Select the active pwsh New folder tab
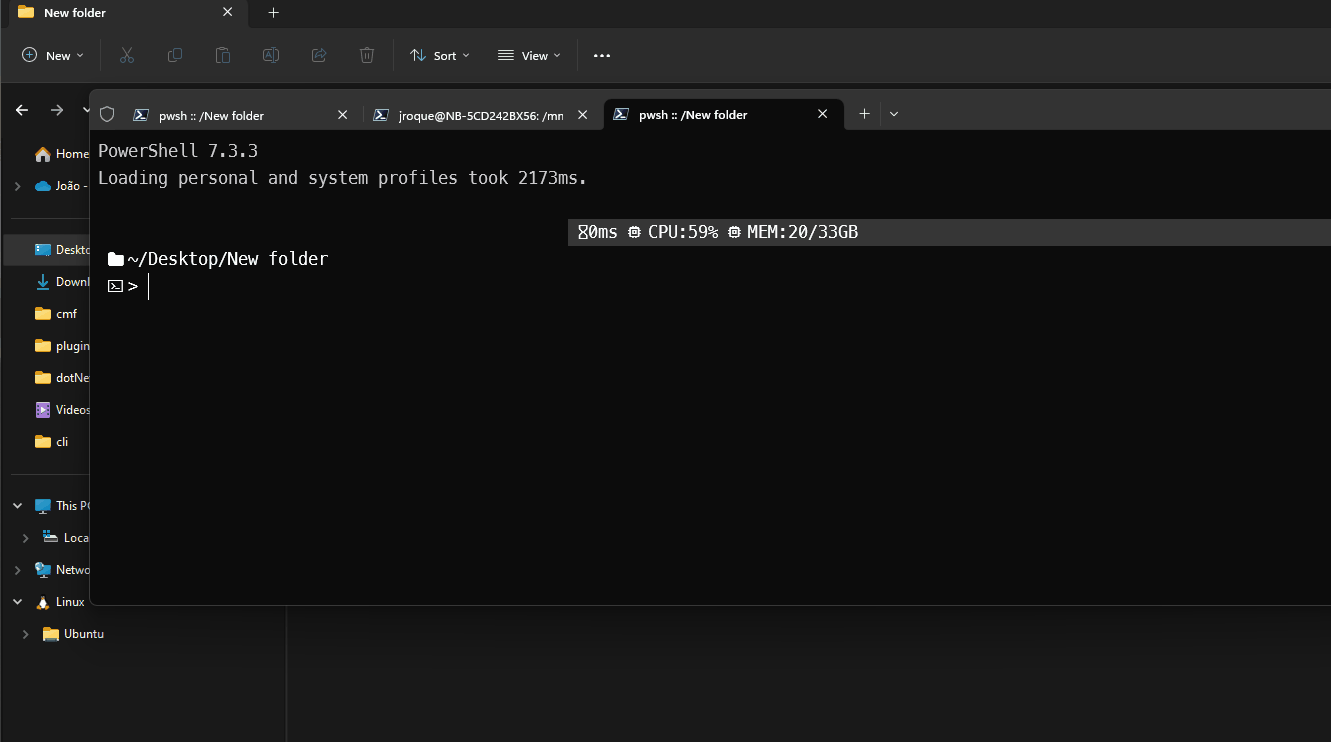Image resolution: width=1331 pixels, height=742 pixels. [722, 114]
